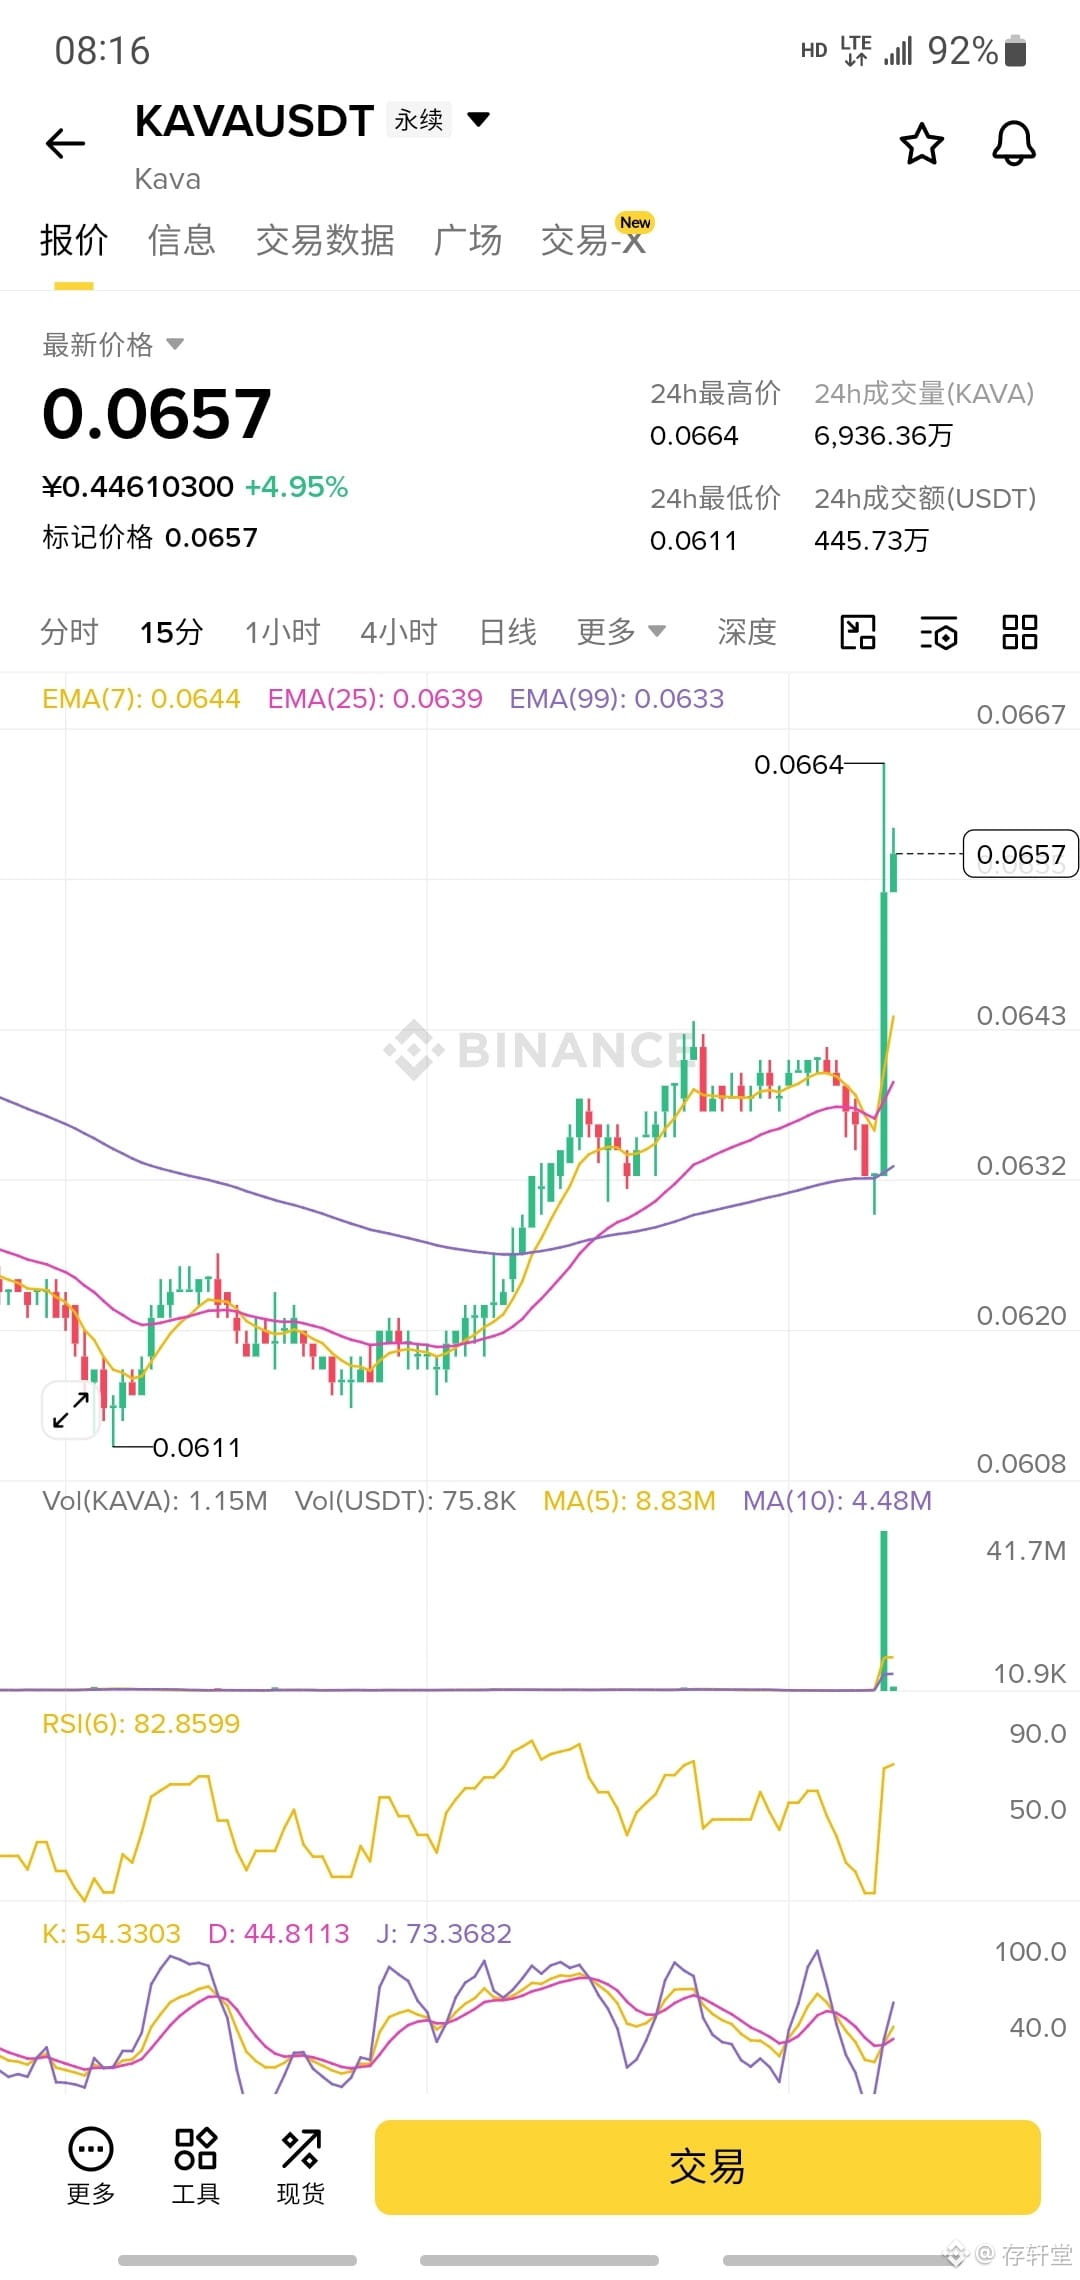
Task: Tap the 24h成交额 value 445.73万
Action: [871, 541]
